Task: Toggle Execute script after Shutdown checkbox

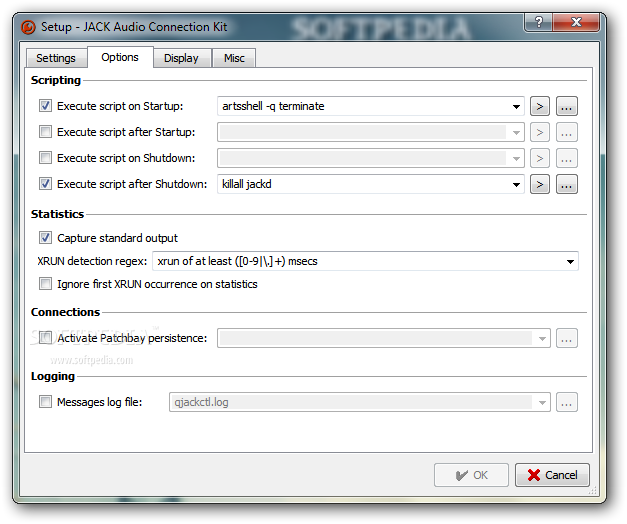Action: 45,184
